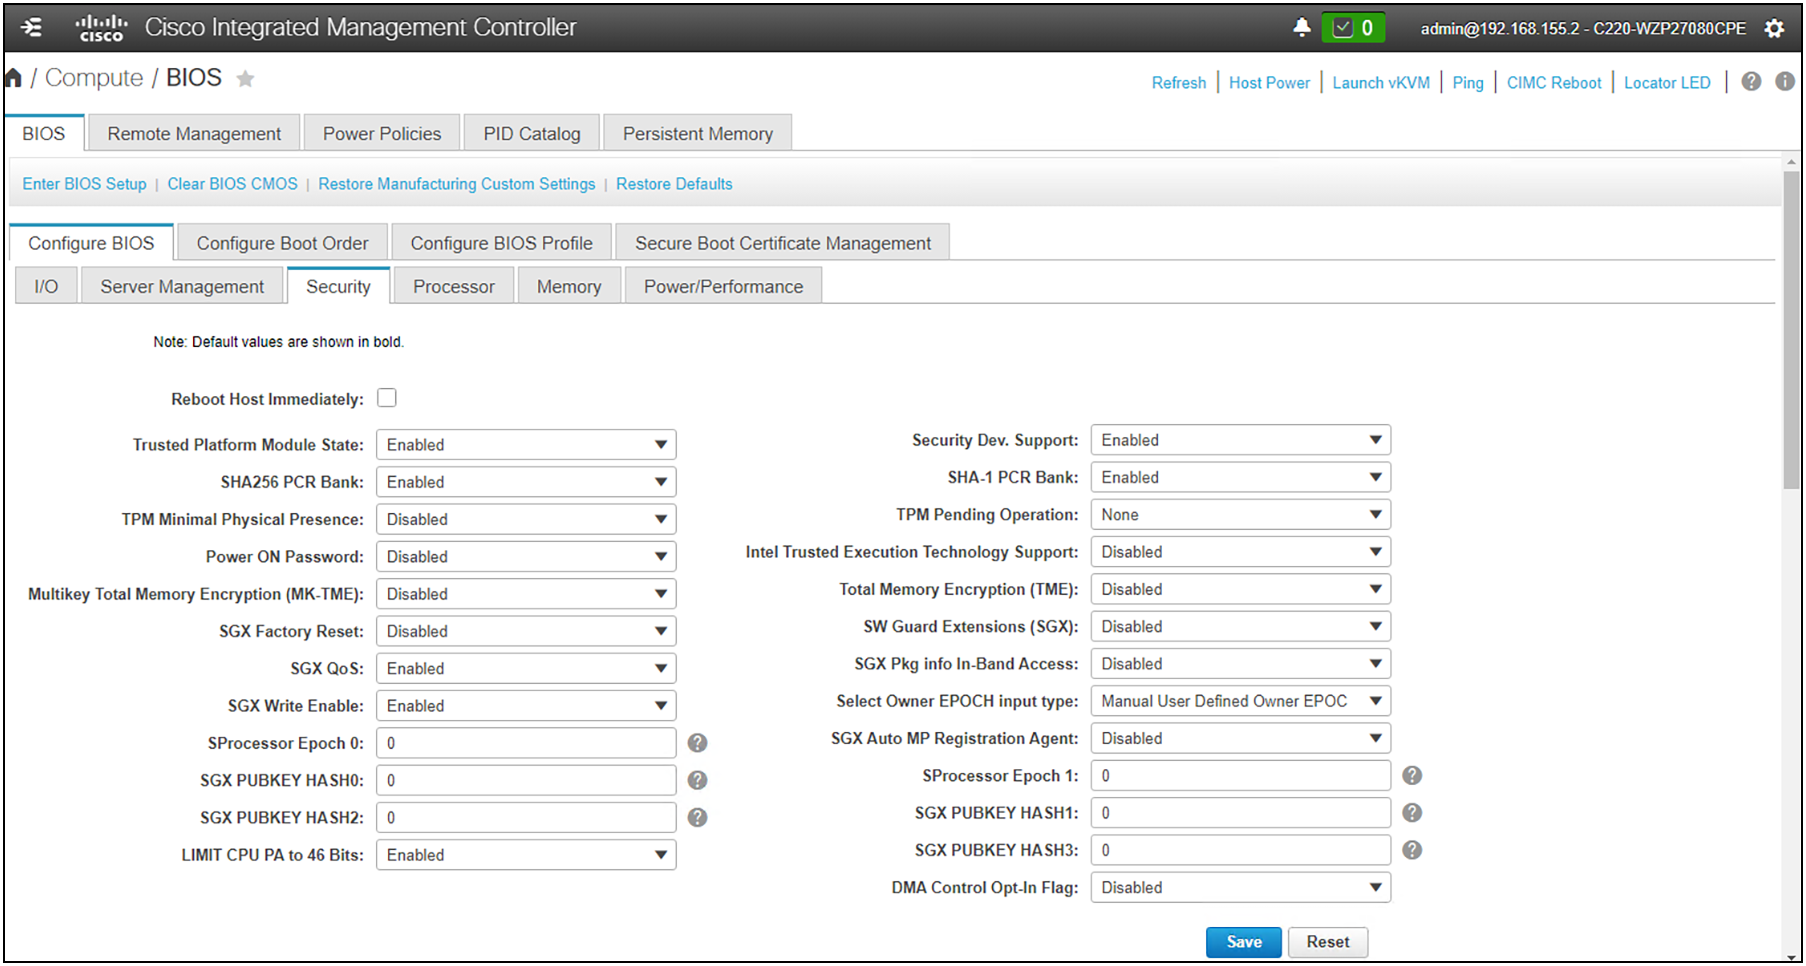Open Trusted Platform Module State dropdown
Viewport: 1806px width, 966px height.
pyautogui.click(x=526, y=445)
